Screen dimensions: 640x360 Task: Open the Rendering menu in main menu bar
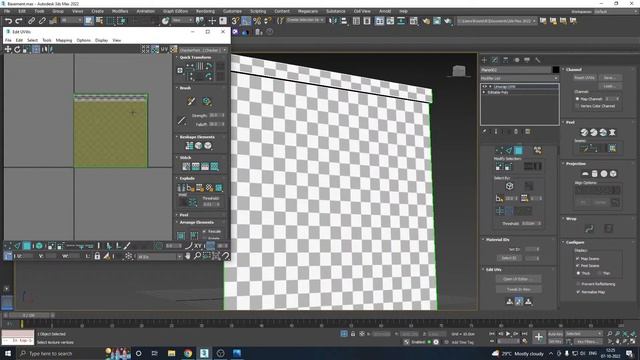[205, 11]
